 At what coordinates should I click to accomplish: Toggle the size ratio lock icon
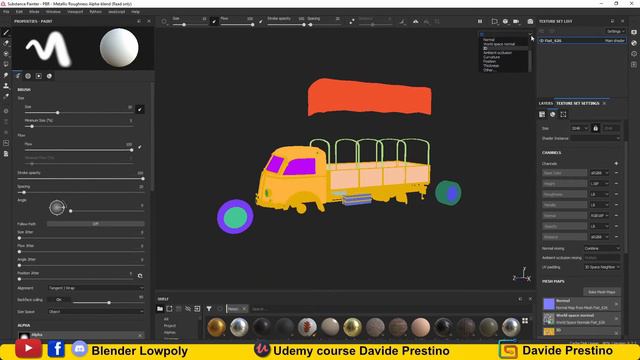coord(596,128)
